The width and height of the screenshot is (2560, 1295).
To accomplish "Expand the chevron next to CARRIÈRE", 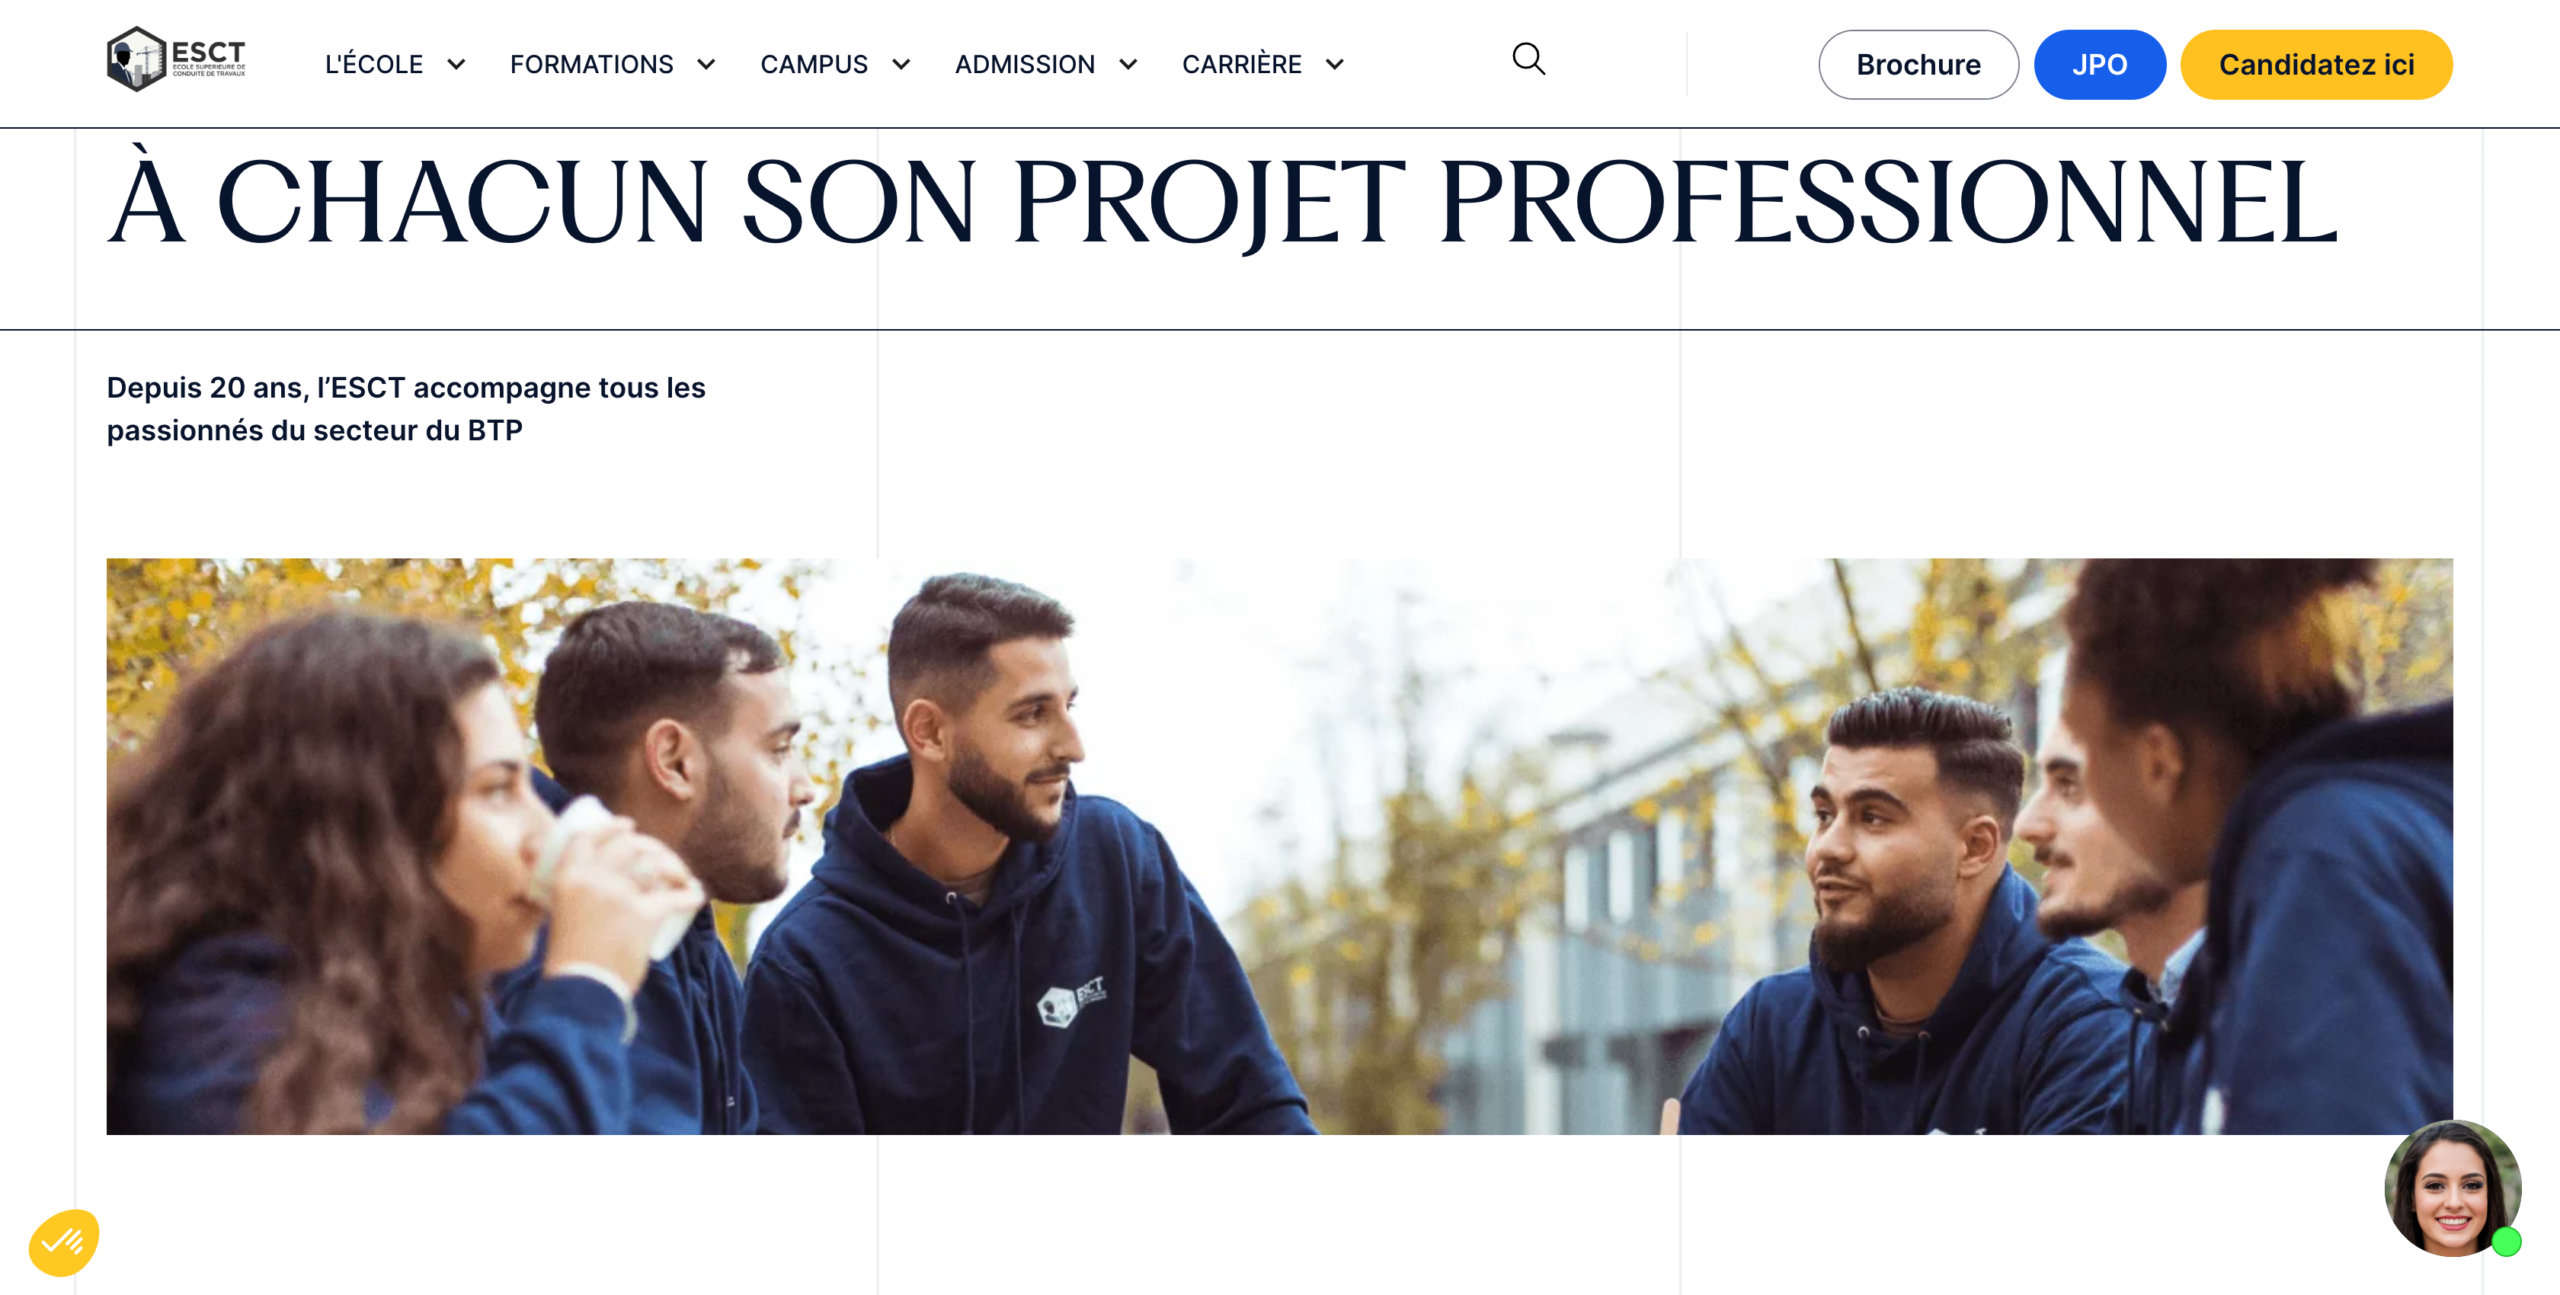I will [x=1334, y=65].
